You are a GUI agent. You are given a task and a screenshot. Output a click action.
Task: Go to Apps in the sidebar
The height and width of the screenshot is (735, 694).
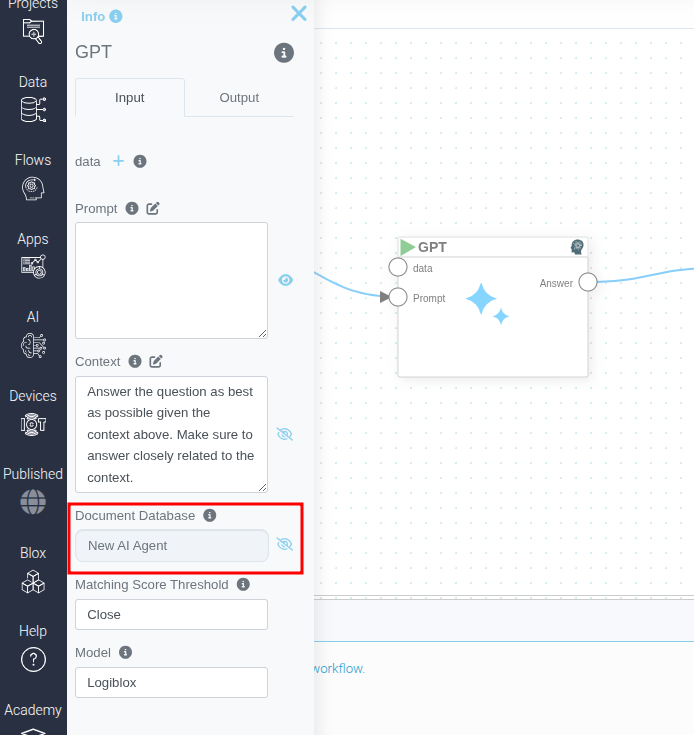click(x=33, y=256)
